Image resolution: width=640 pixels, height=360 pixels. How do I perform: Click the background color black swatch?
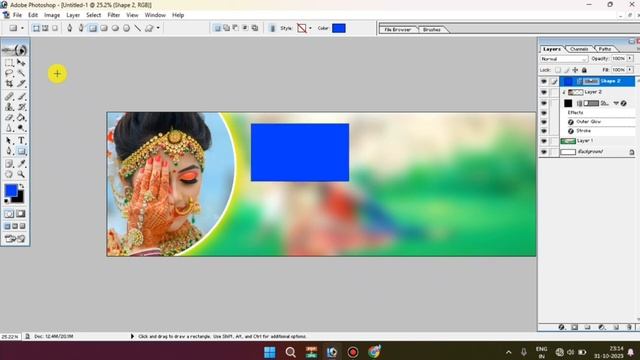pyautogui.click(x=19, y=199)
